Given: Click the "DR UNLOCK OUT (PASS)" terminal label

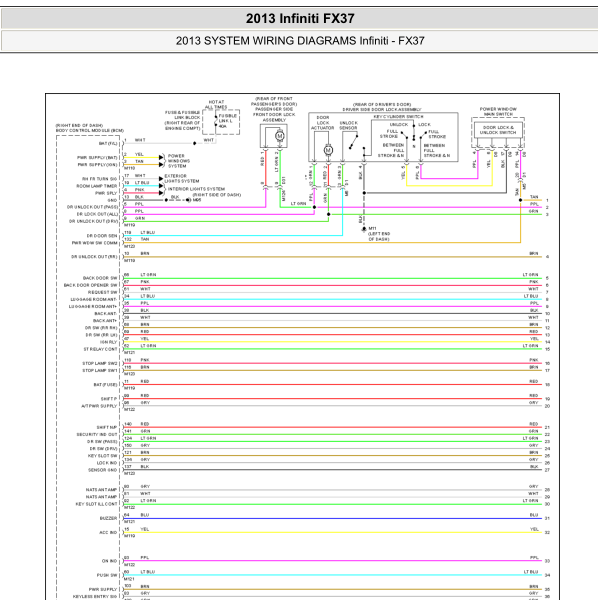Looking at the screenshot, I should click(92, 207).
